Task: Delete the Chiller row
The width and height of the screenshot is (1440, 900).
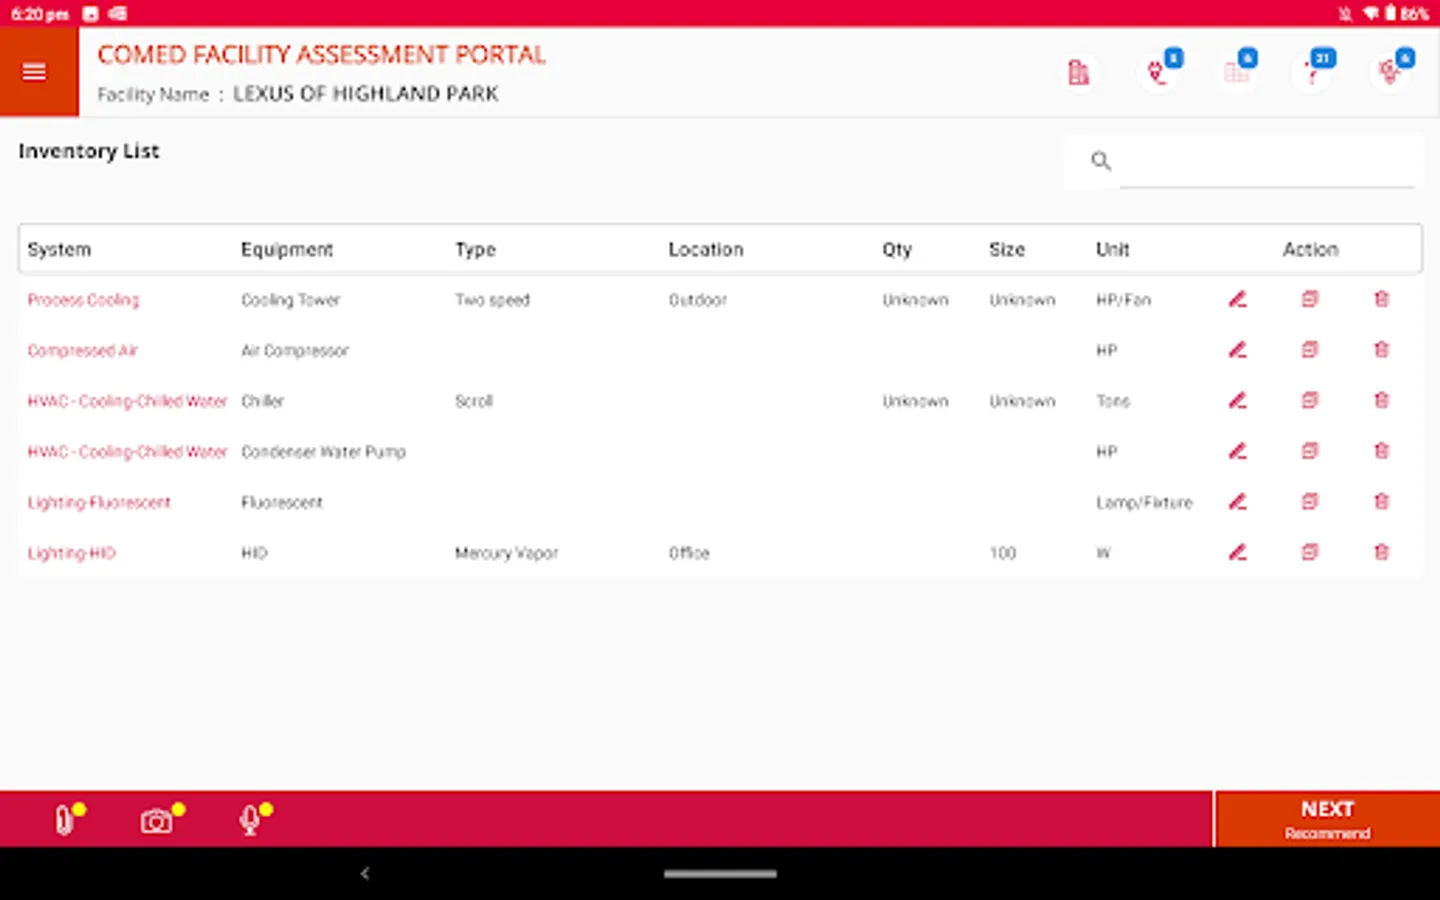Action: pyautogui.click(x=1382, y=400)
